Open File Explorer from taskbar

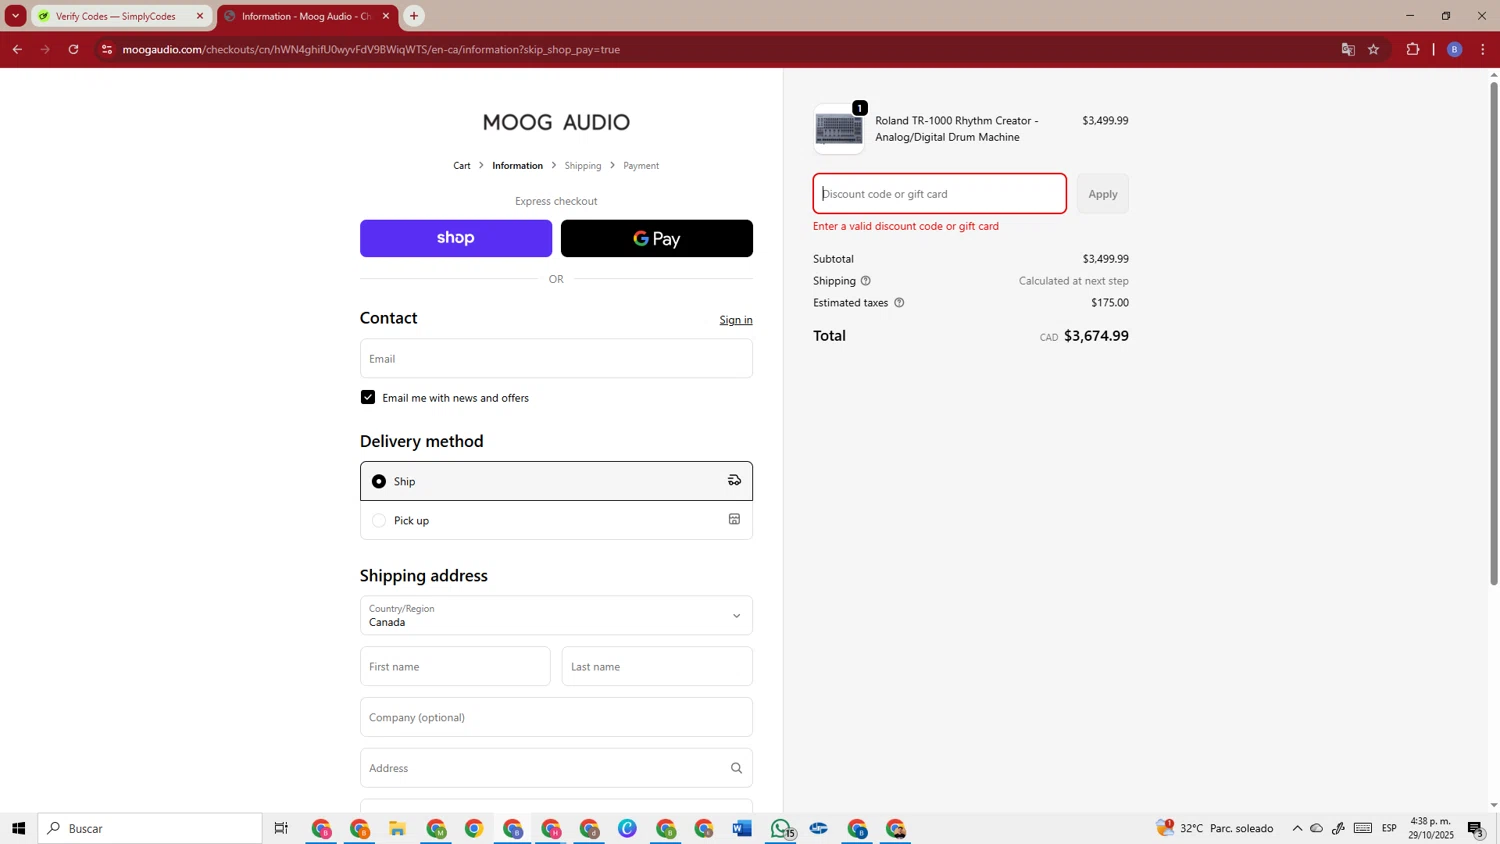pos(398,828)
